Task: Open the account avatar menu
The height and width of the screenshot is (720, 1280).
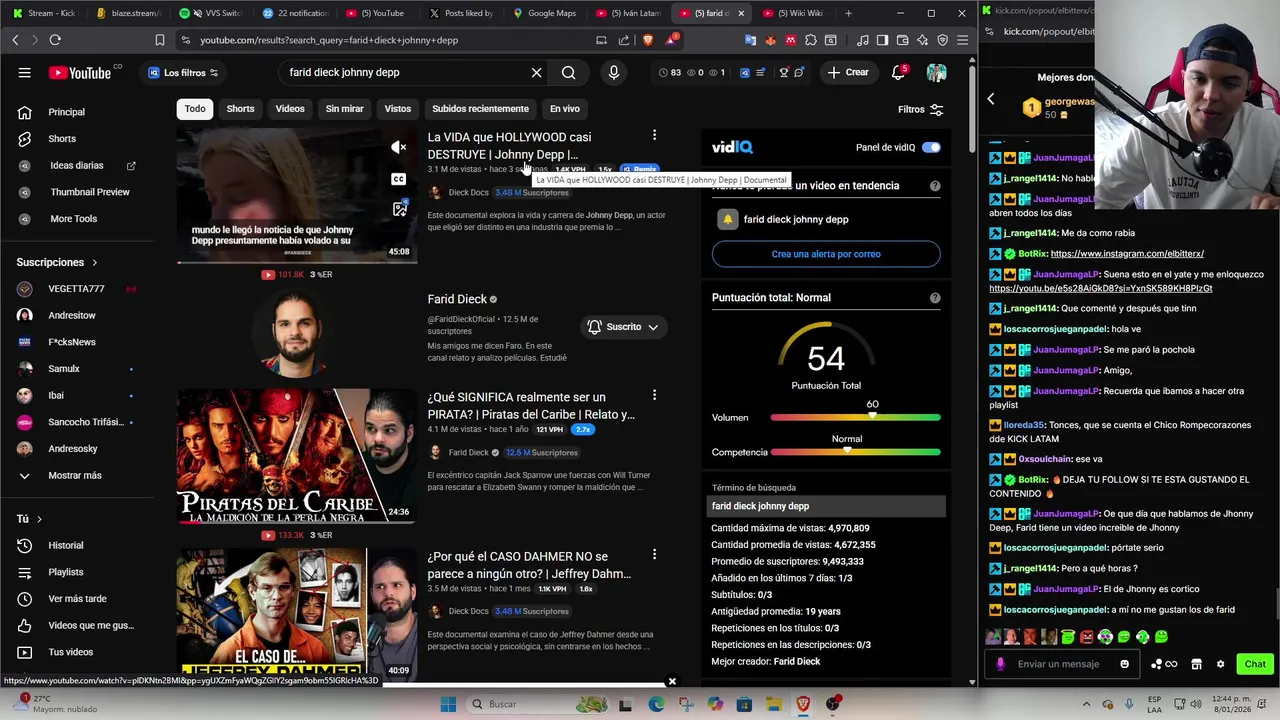Action: pos(936,72)
